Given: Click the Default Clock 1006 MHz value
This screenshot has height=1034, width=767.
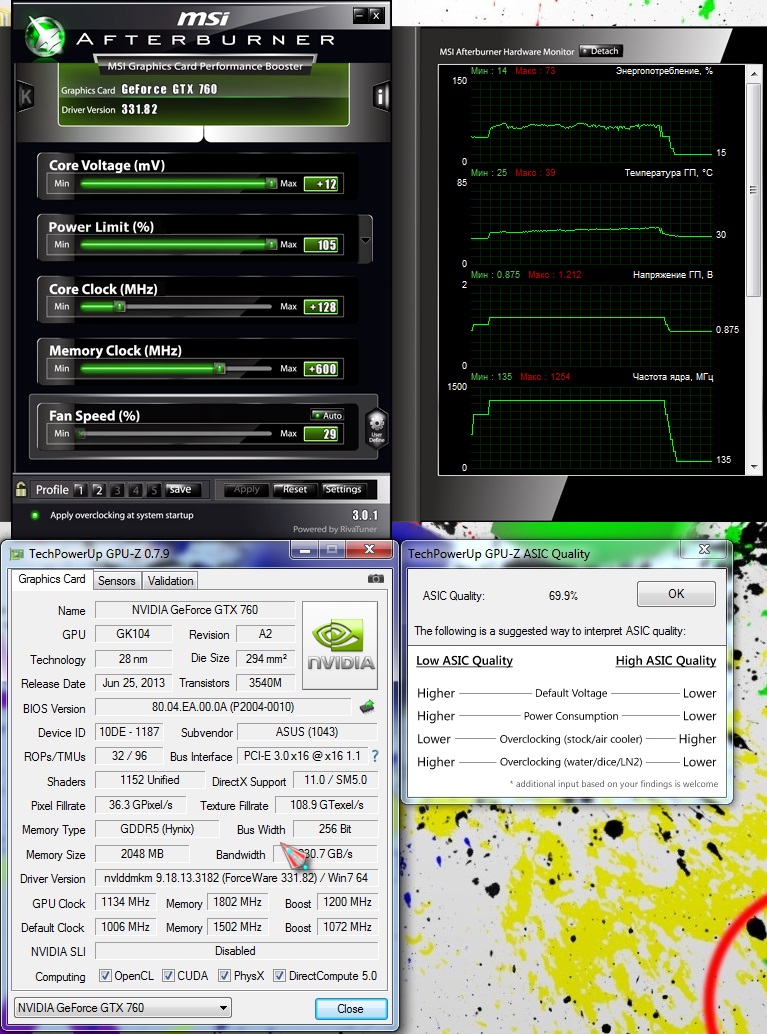Looking at the screenshot, I should click(x=125, y=927).
